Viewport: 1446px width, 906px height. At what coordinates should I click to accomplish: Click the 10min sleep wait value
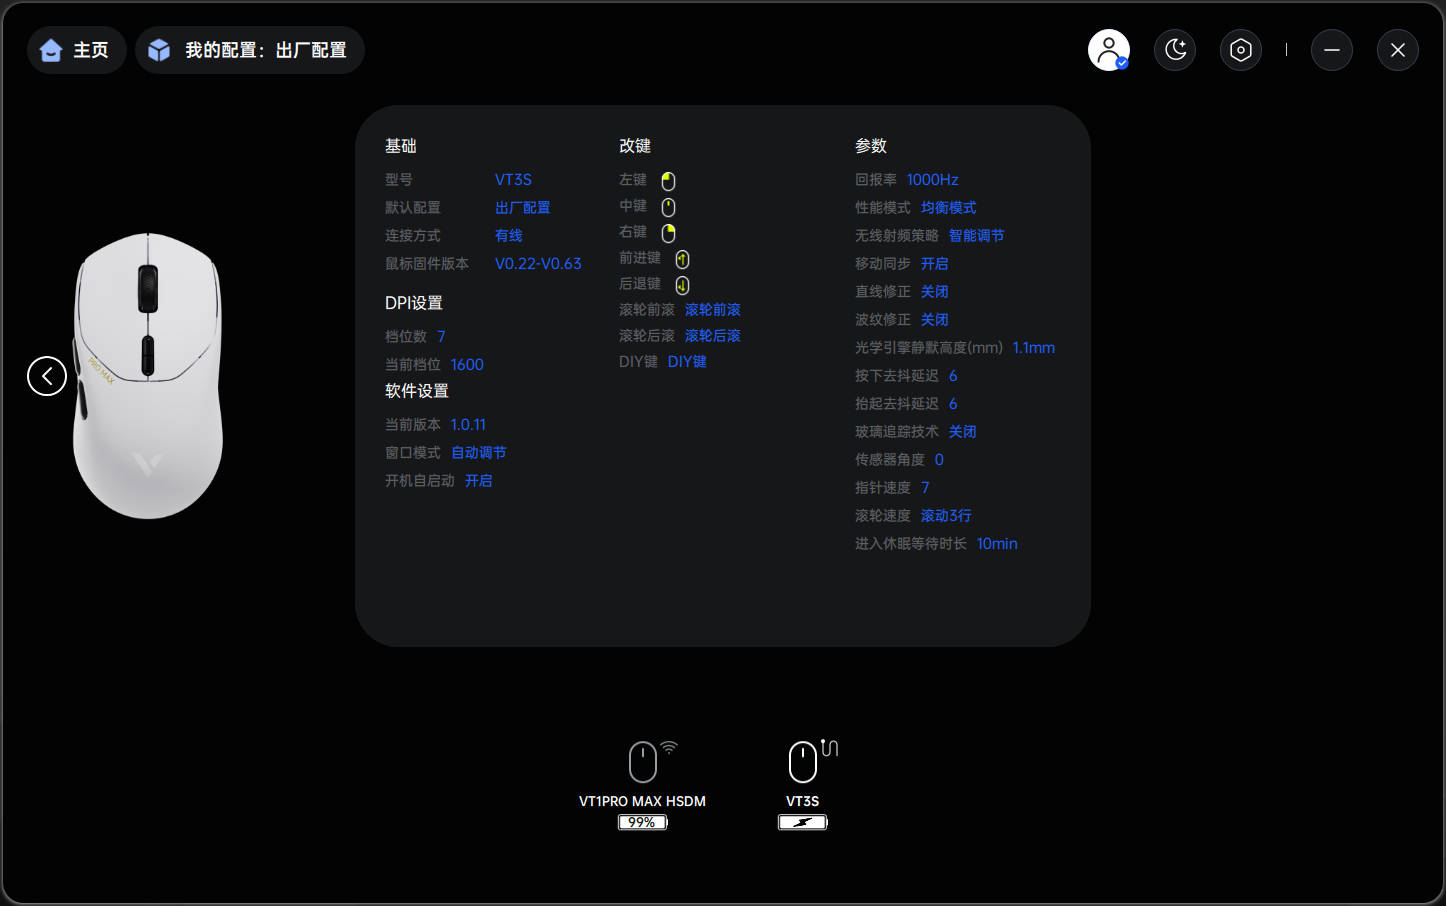click(997, 544)
